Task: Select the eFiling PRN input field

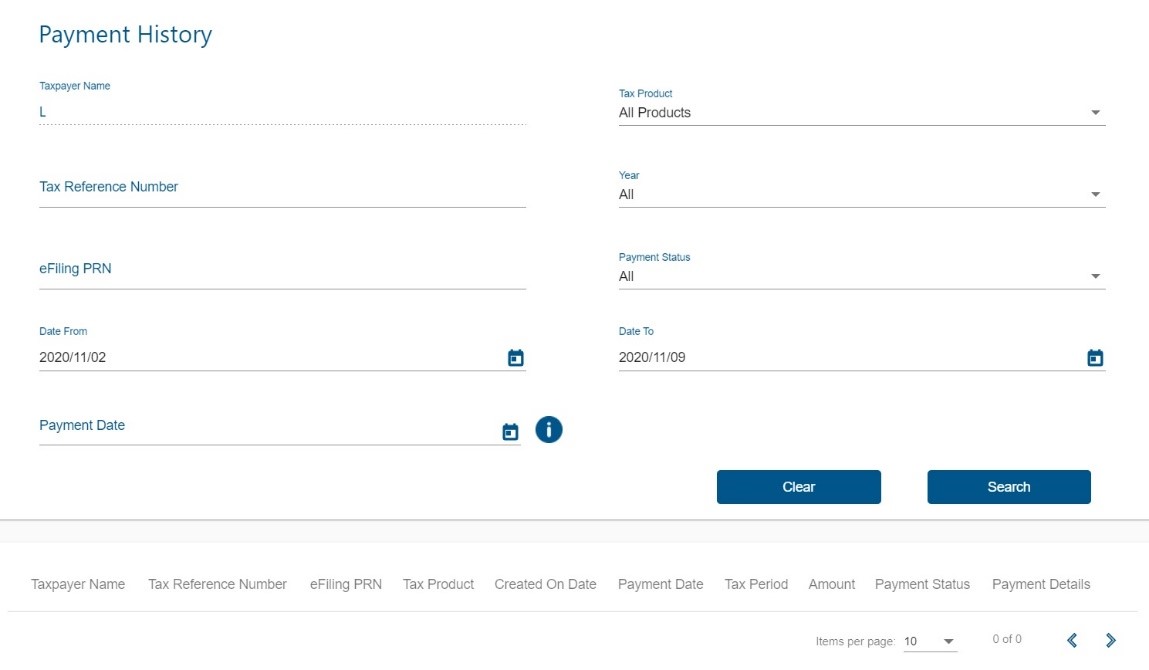Action: pyautogui.click(x=282, y=270)
